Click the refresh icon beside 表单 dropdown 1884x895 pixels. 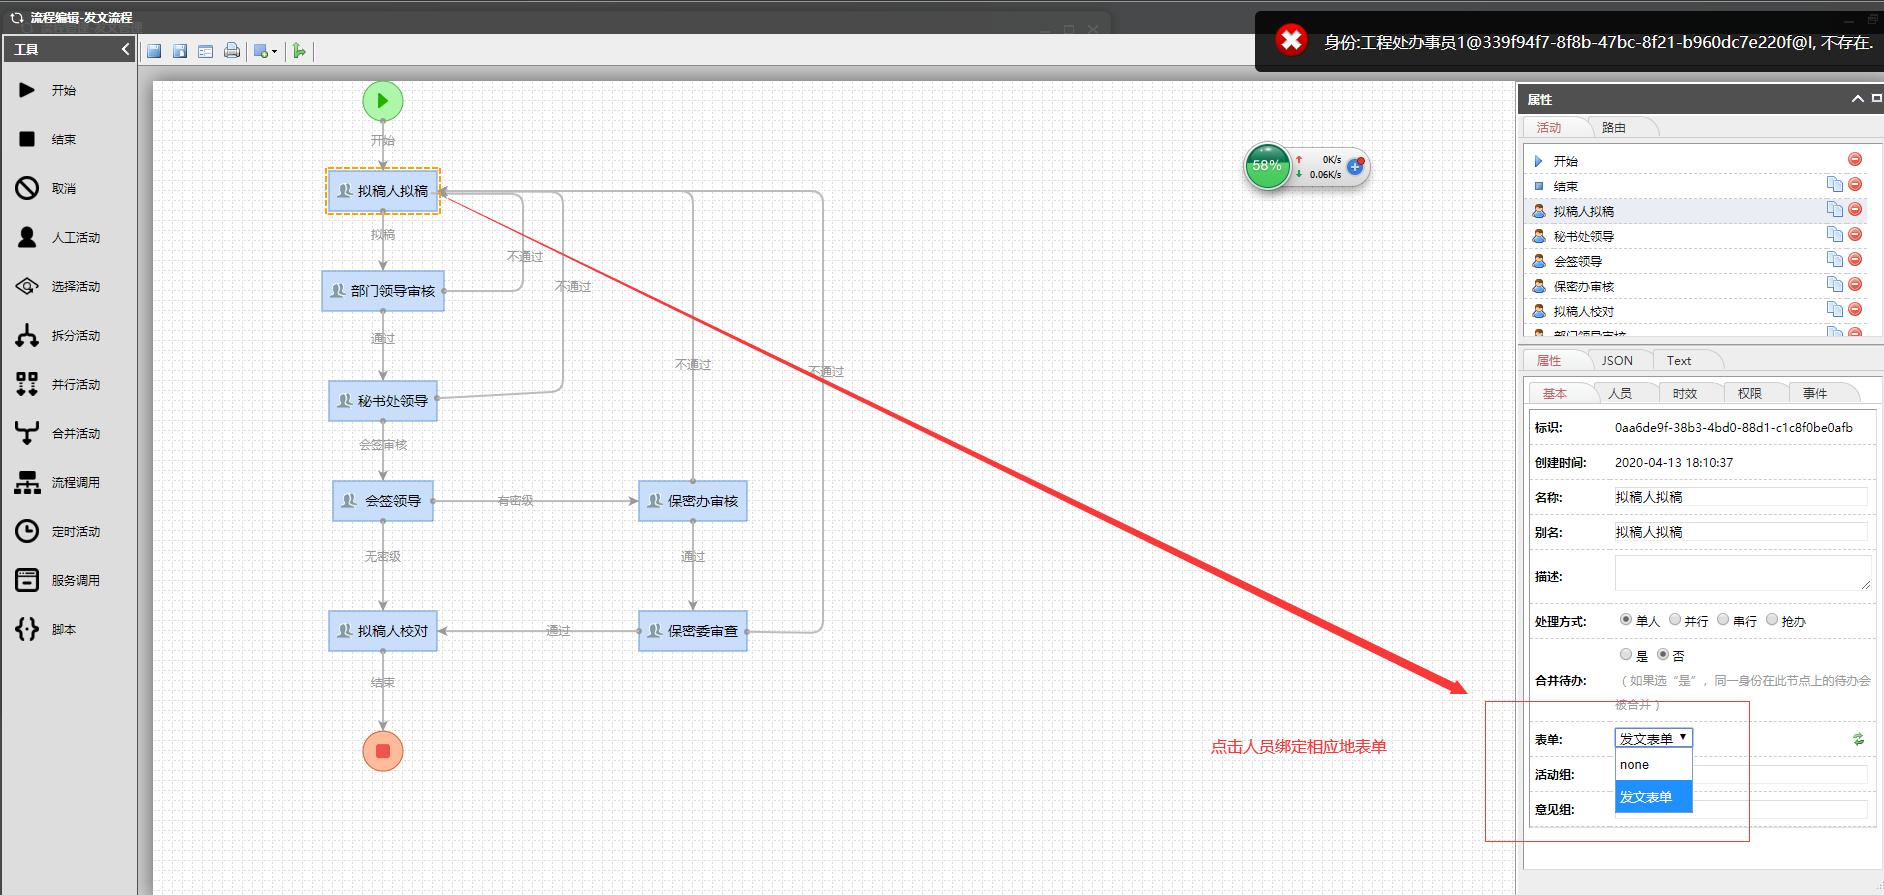[1858, 739]
